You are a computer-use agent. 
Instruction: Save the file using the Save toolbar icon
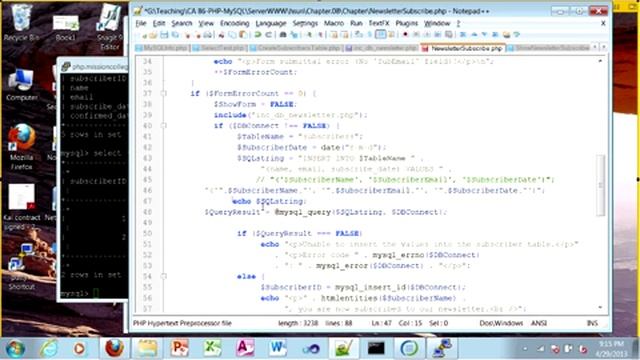164,35
